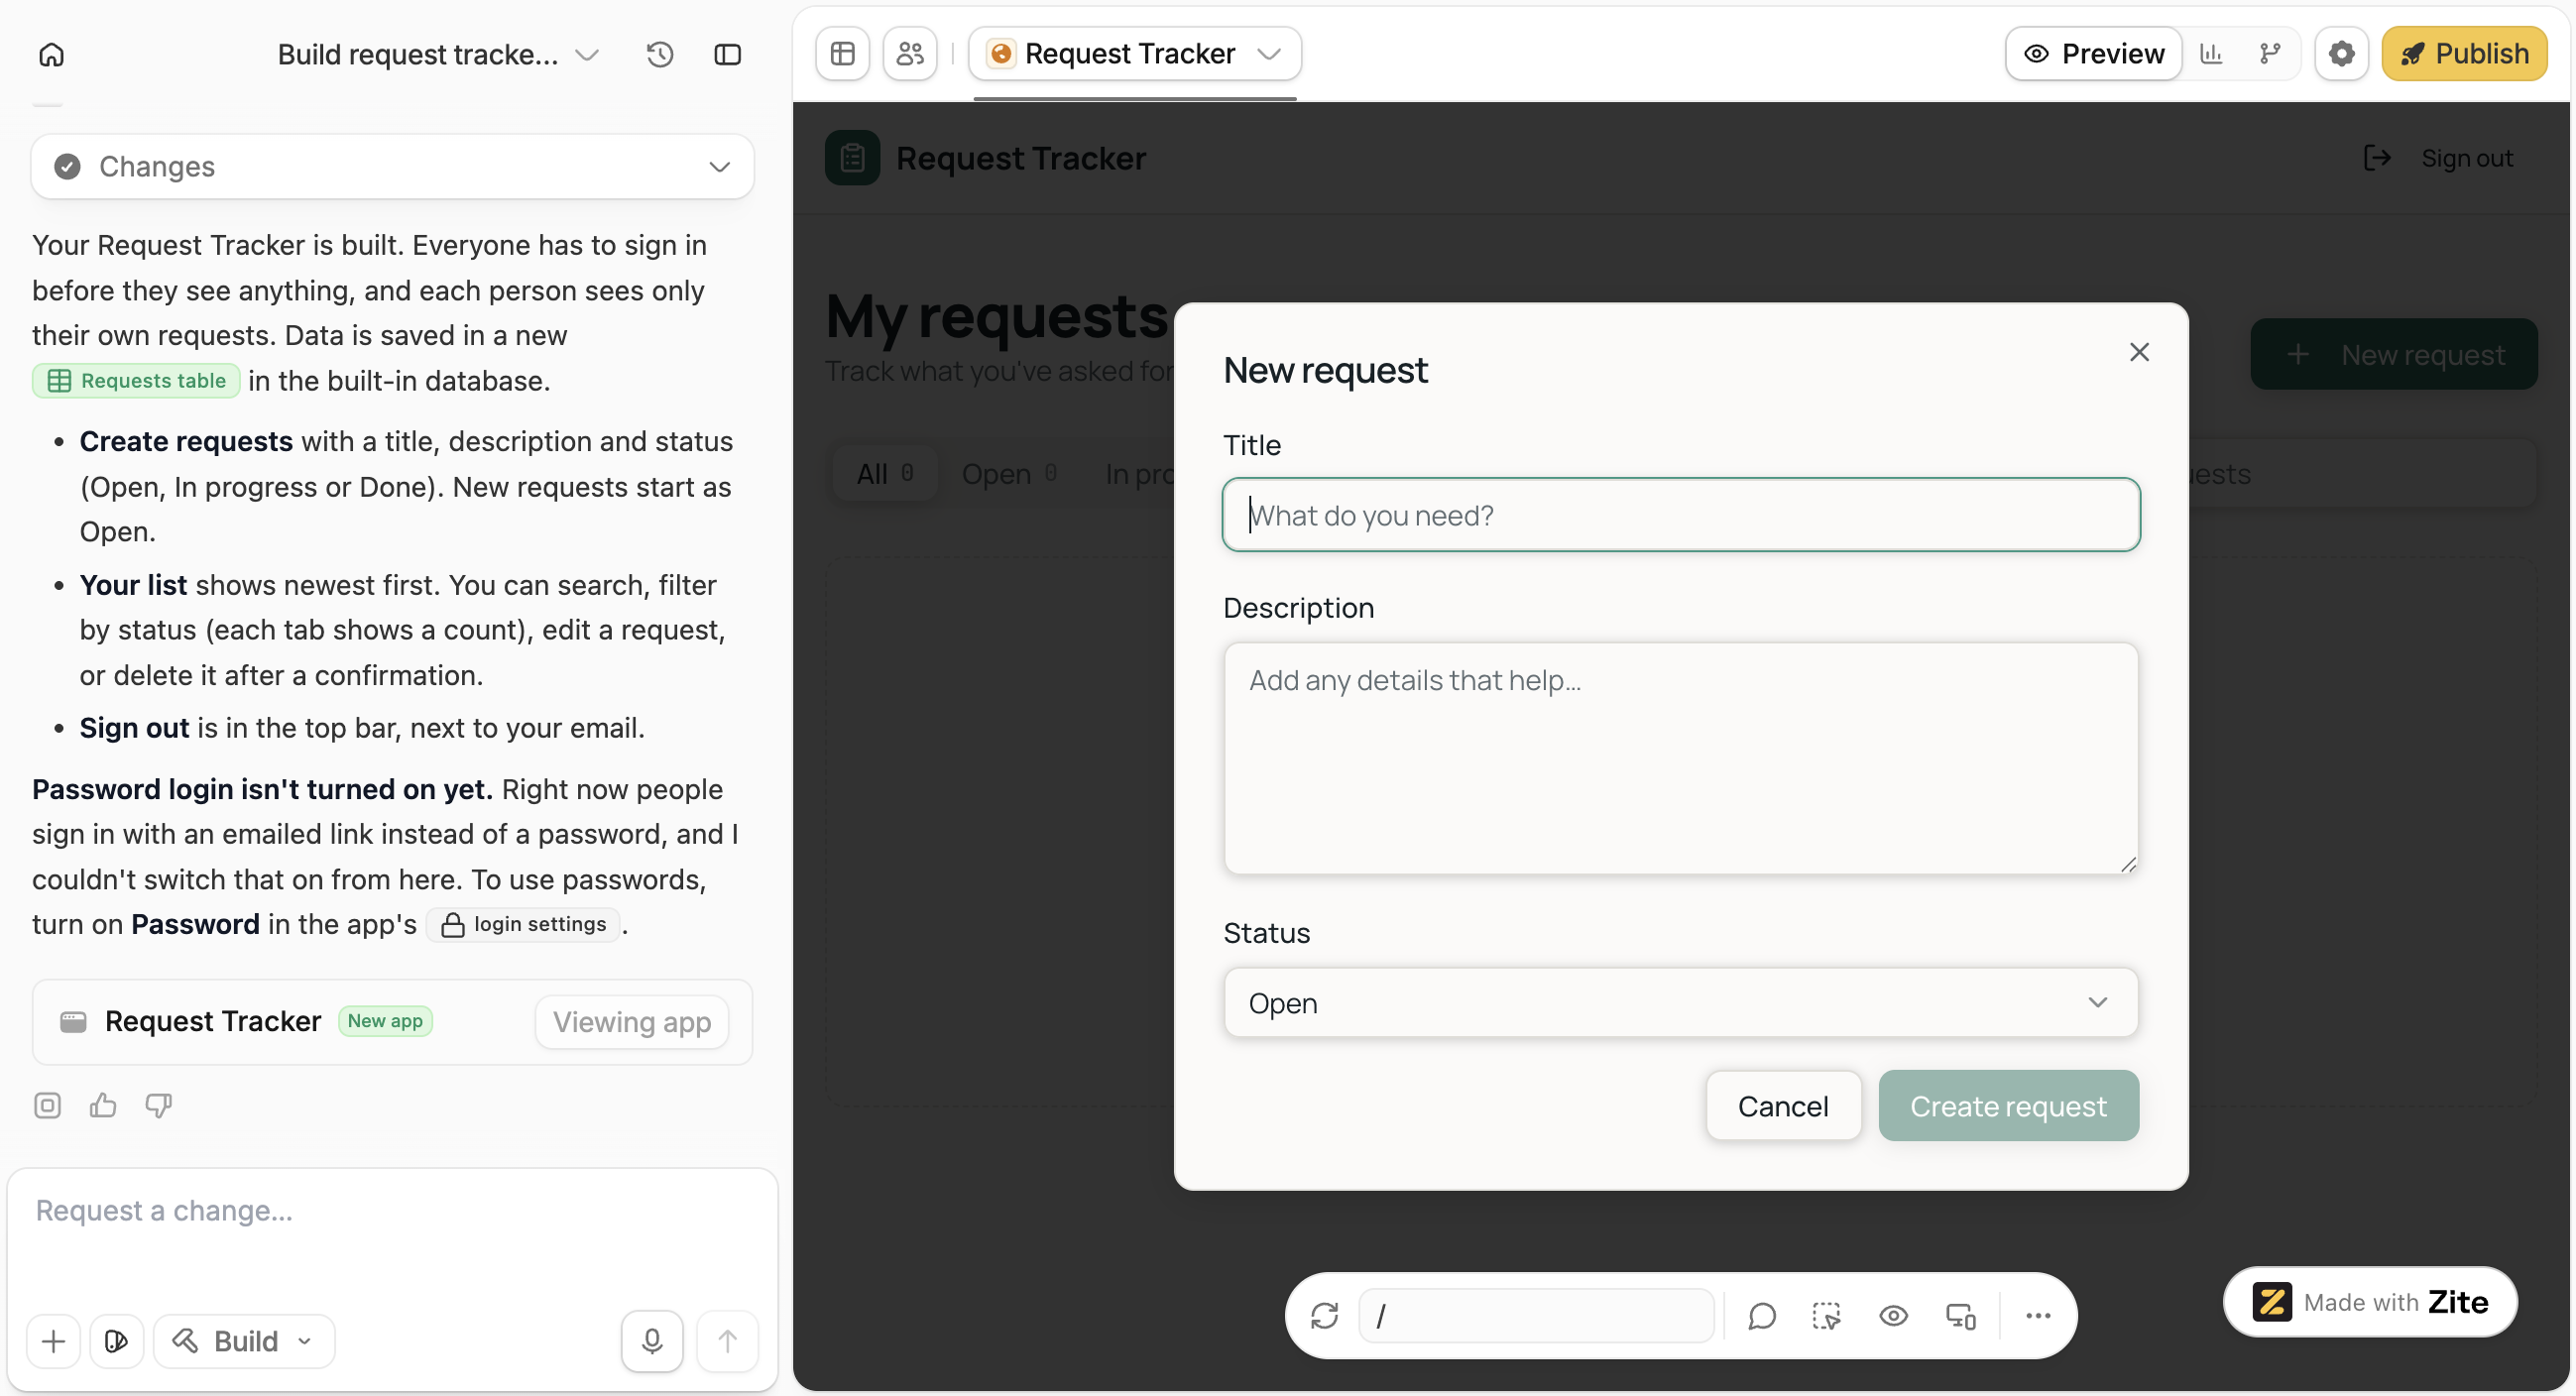Close the New request dialog
Image resolution: width=2576 pixels, height=1396 pixels.
(x=2139, y=352)
